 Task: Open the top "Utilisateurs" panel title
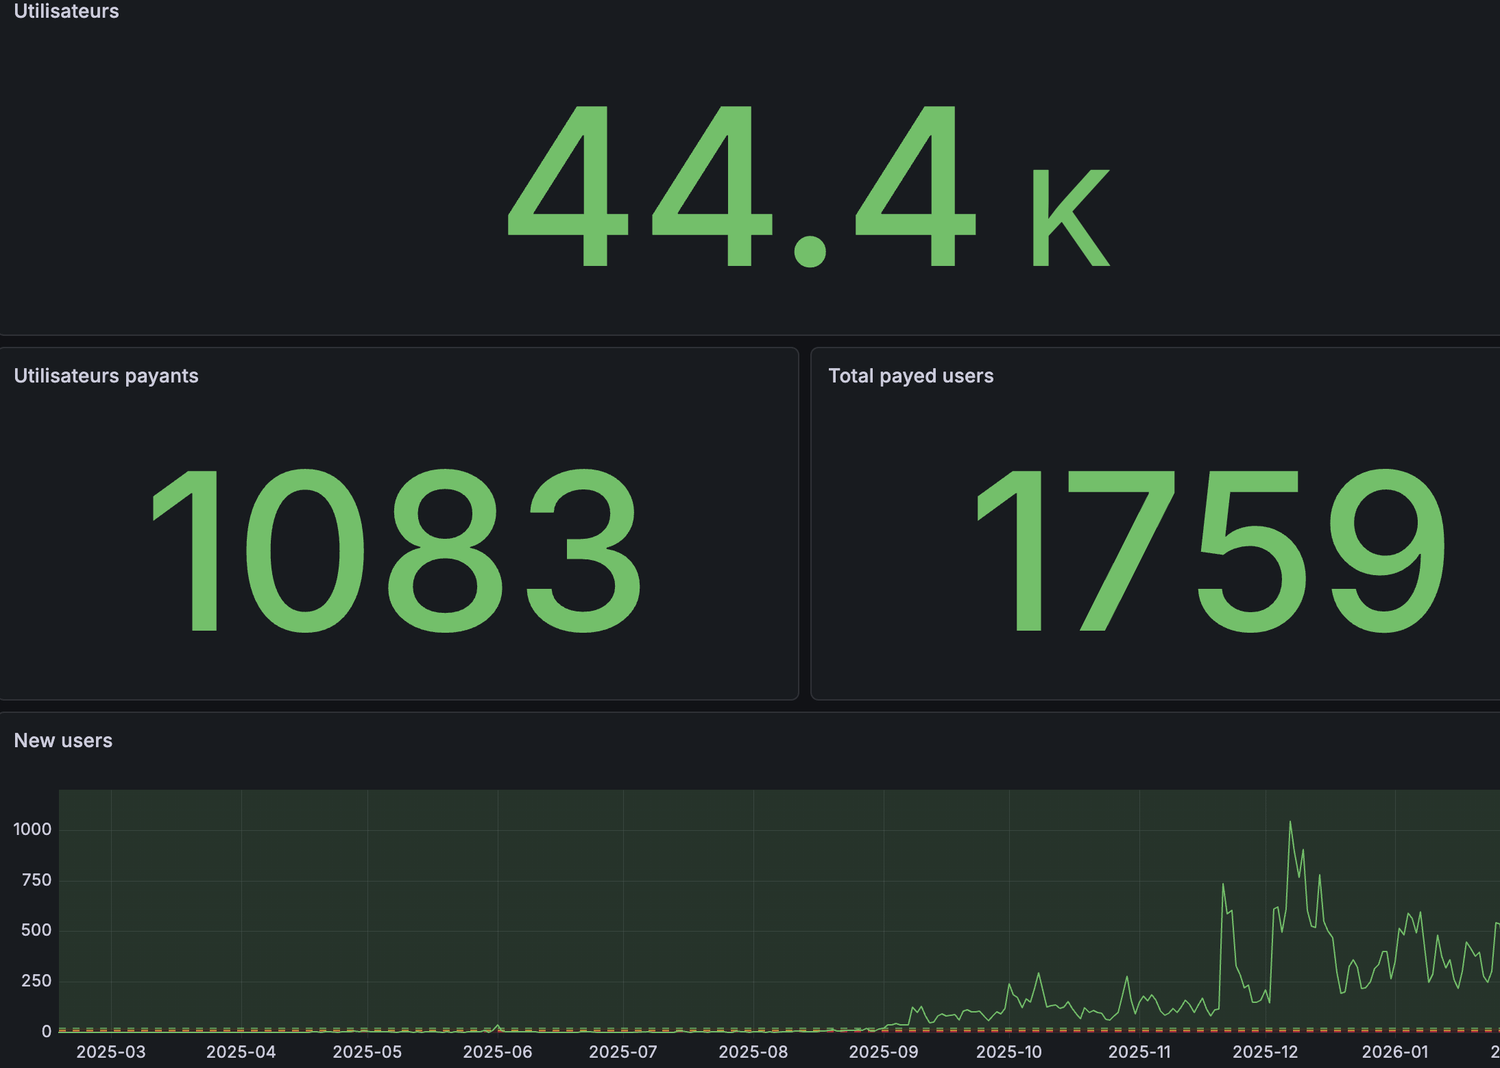(x=66, y=11)
